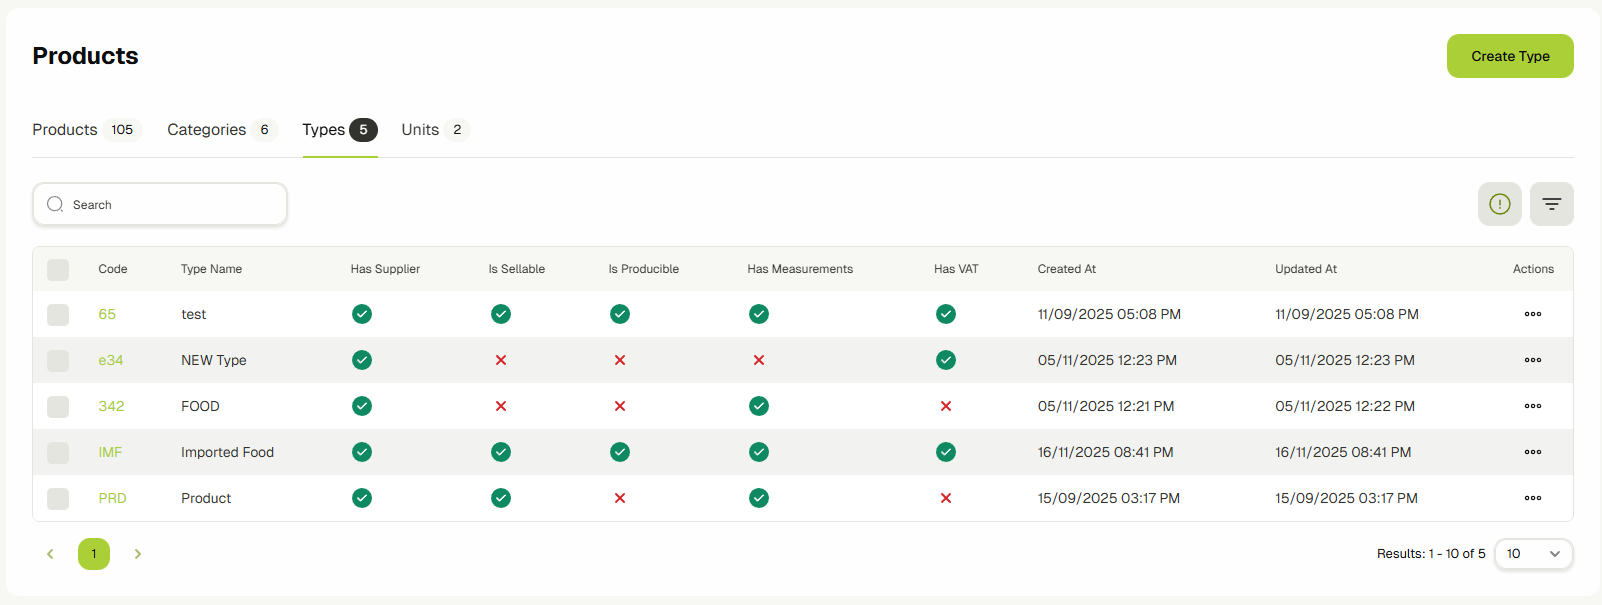
Task: Select checkbox for NEW Type row
Action: (58, 360)
